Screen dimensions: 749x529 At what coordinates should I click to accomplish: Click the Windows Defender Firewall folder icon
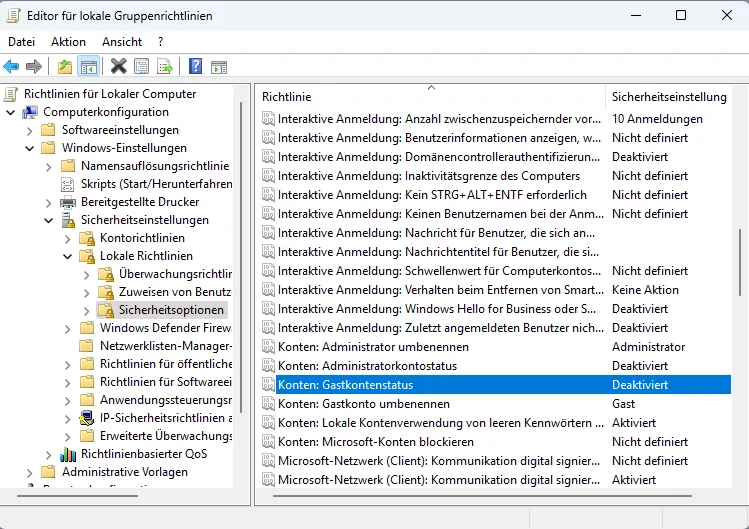pos(86,328)
